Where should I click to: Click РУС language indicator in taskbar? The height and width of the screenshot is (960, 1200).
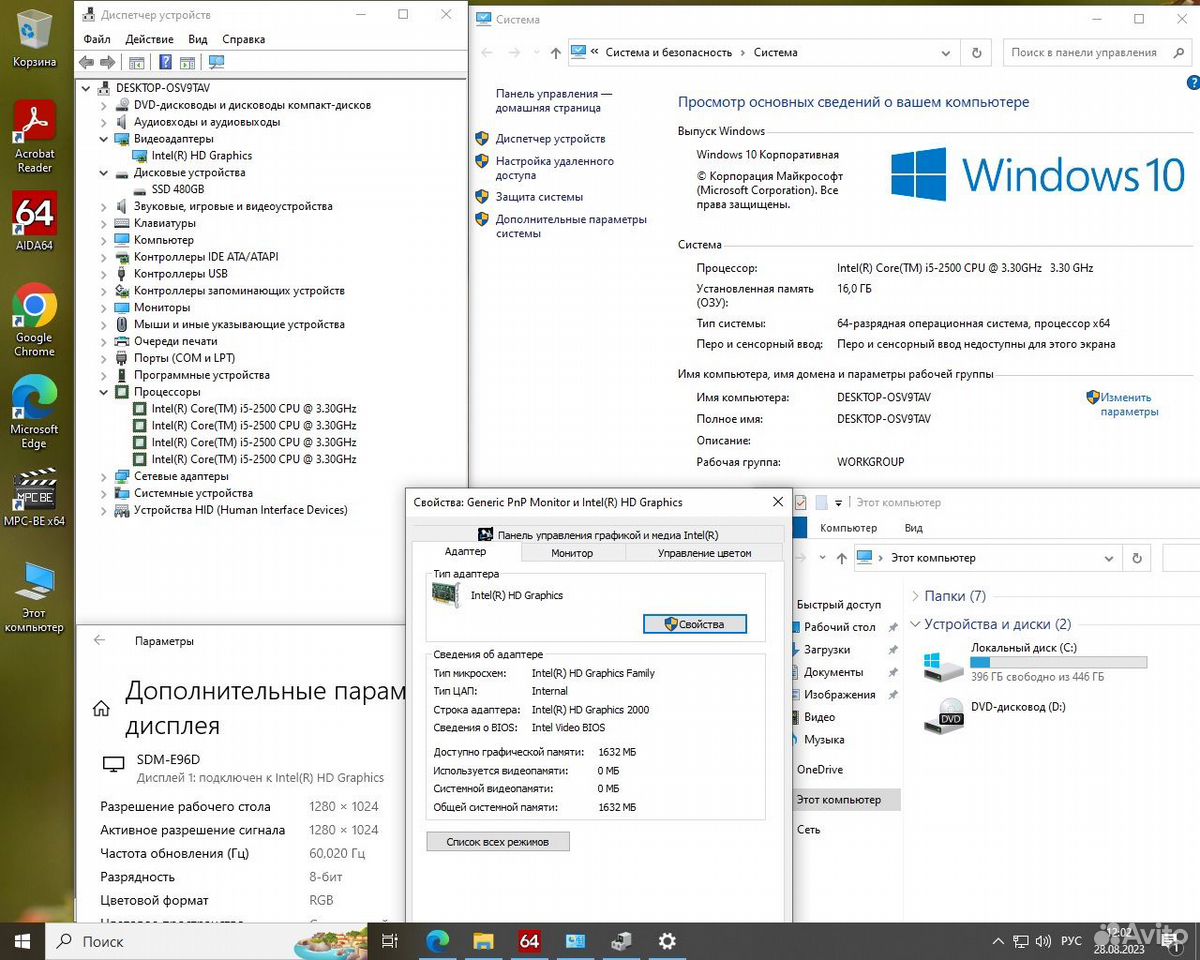(x=1071, y=942)
